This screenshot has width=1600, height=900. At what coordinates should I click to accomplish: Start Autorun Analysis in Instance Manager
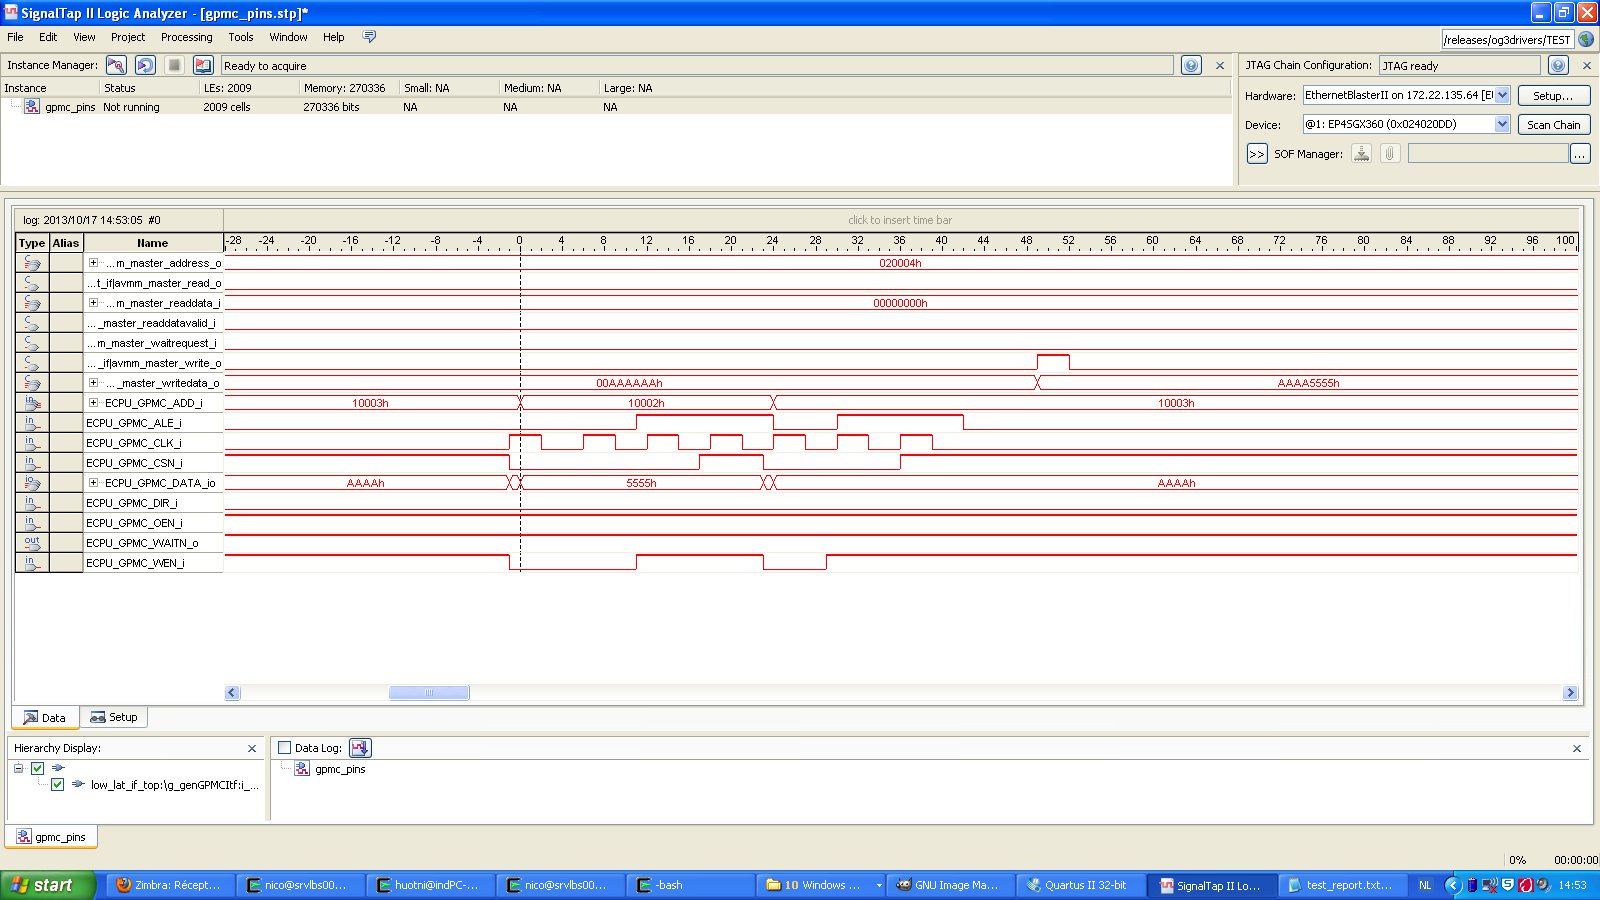coord(145,65)
